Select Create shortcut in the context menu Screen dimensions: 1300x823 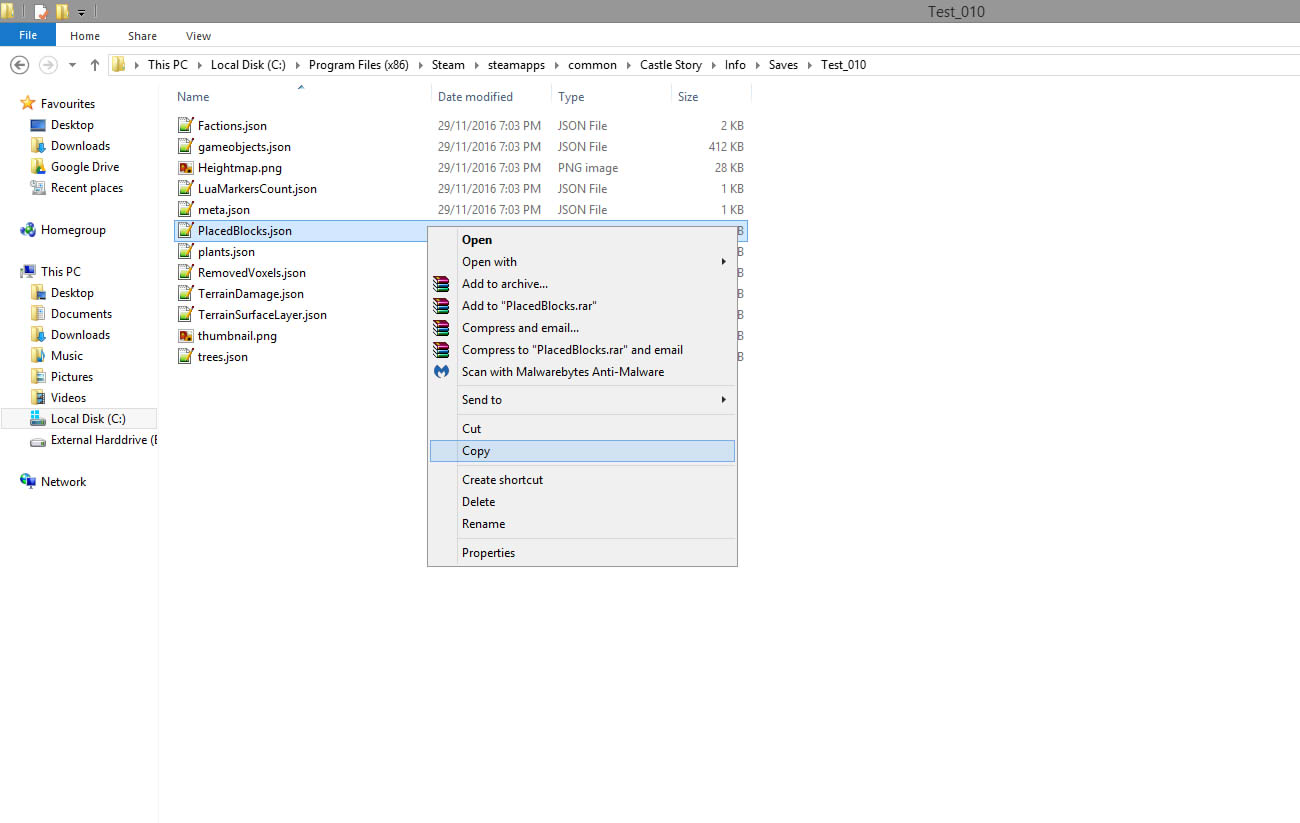pos(582,480)
